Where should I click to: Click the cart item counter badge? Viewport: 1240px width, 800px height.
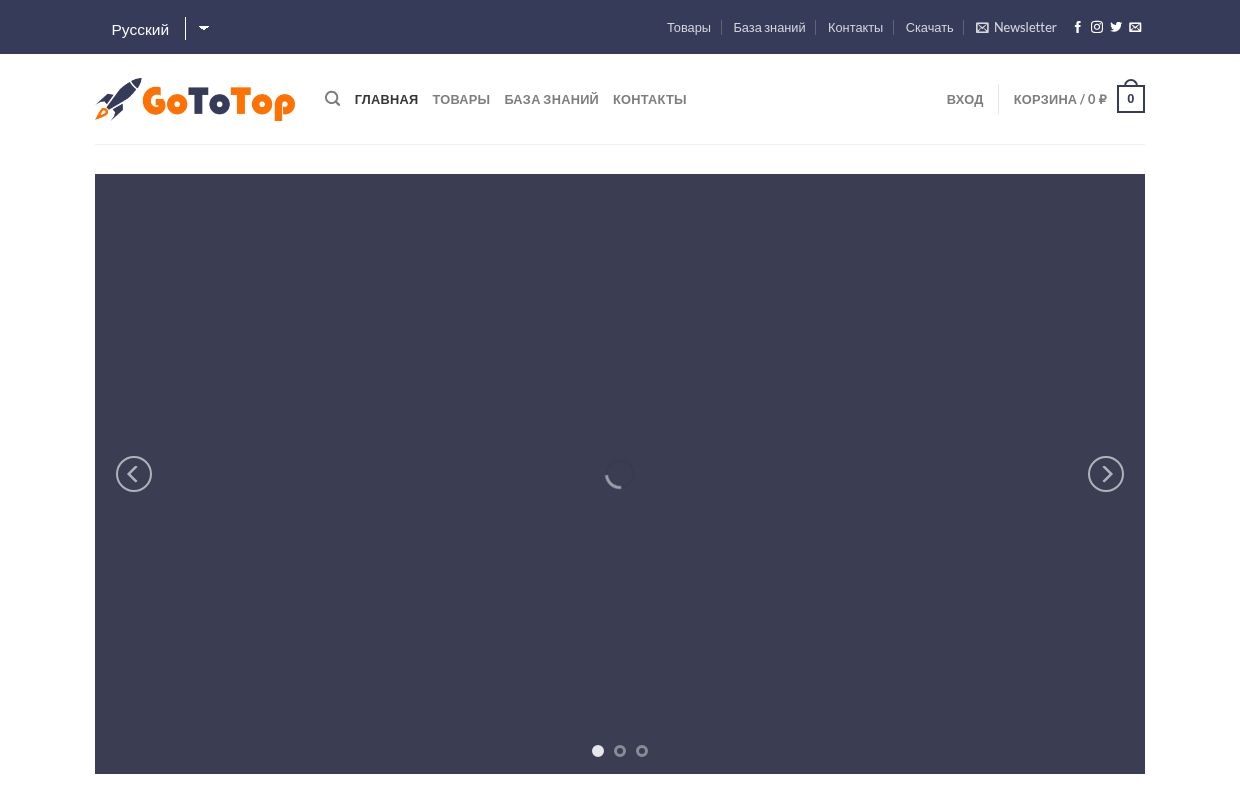pos(1130,98)
